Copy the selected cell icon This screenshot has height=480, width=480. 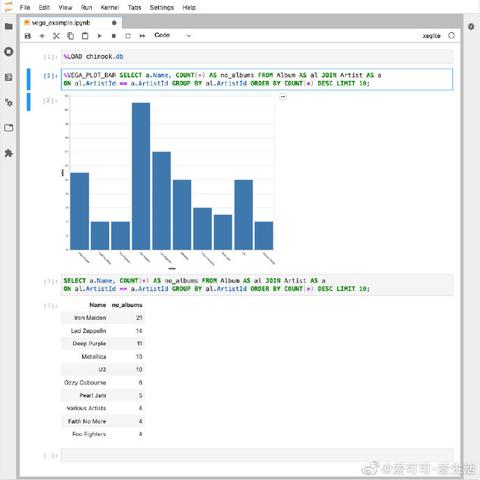(70, 36)
